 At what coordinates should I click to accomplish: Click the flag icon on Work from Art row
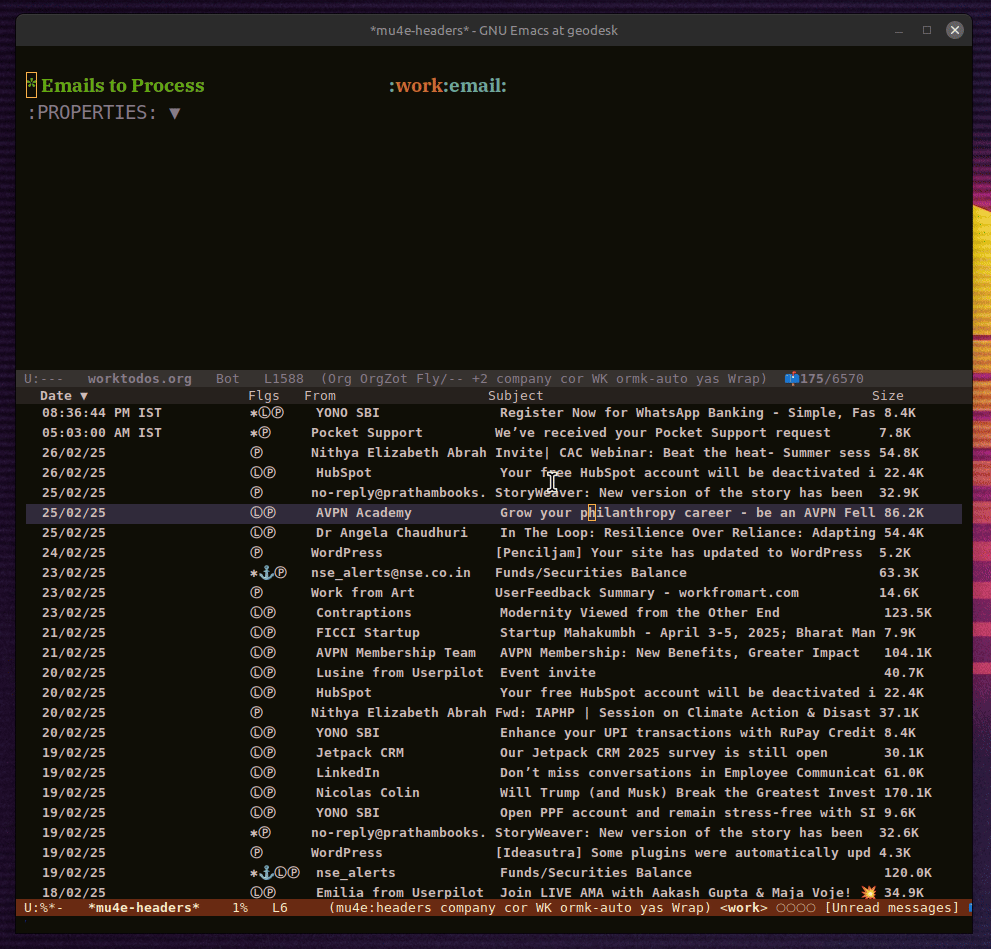tap(256, 593)
